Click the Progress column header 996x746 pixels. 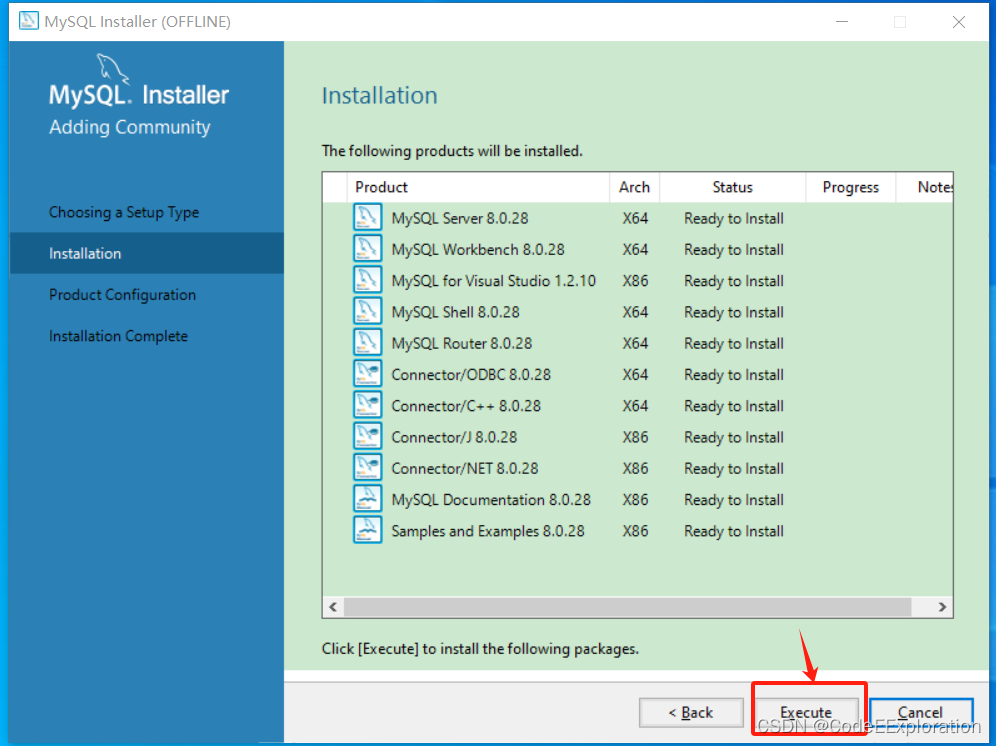(851, 187)
